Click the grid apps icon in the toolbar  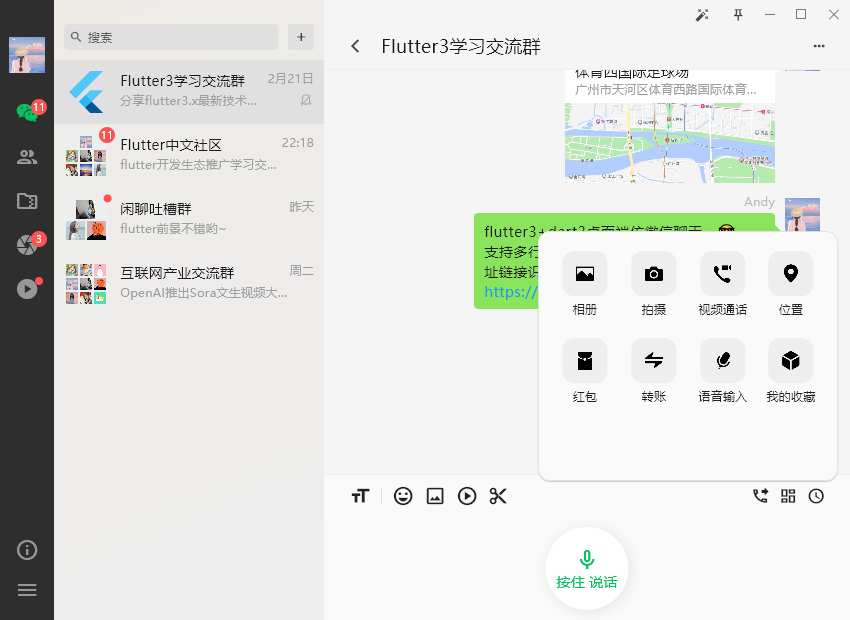pyautogui.click(x=788, y=496)
